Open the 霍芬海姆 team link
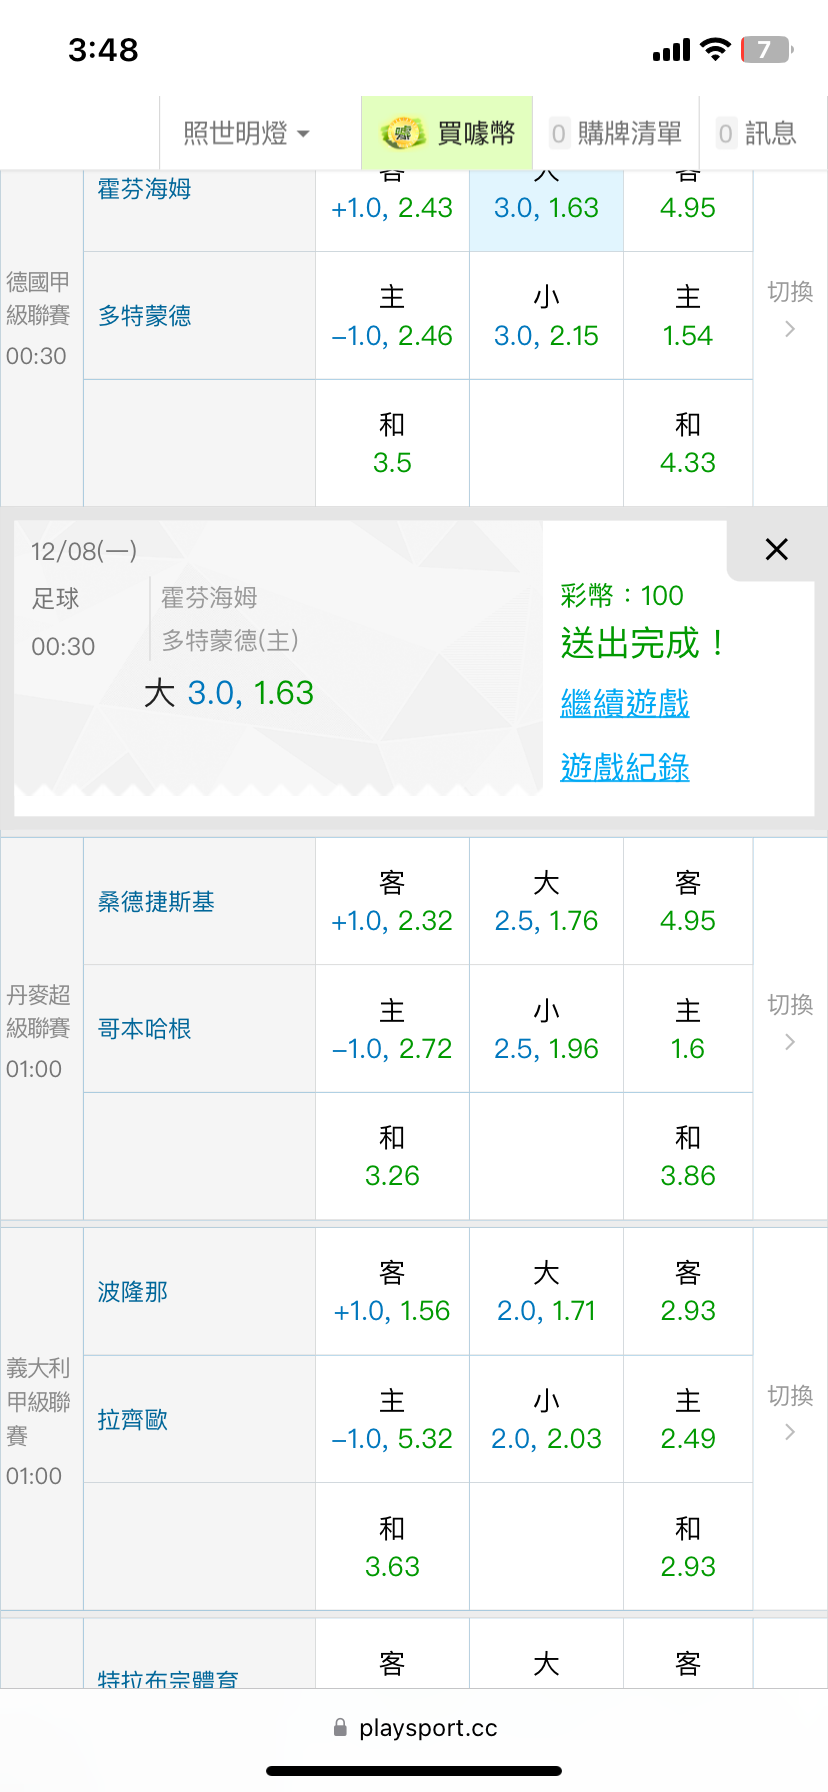The height and width of the screenshot is (1792, 828). click(x=145, y=189)
